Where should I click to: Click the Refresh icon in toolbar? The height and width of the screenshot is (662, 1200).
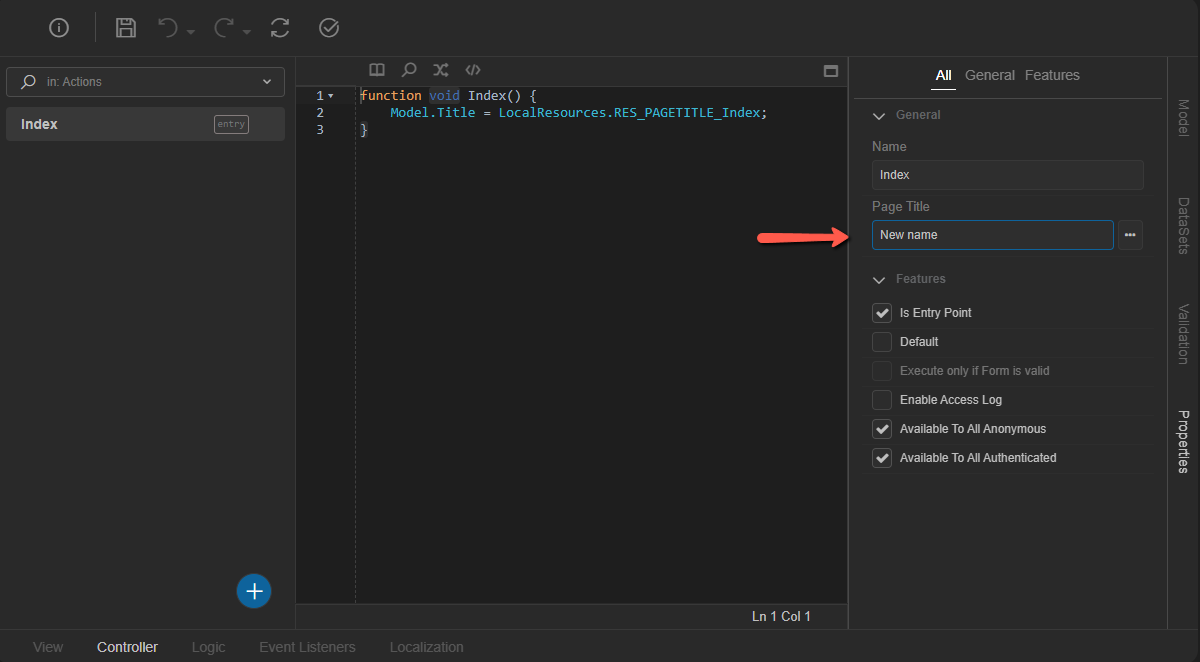point(280,28)
